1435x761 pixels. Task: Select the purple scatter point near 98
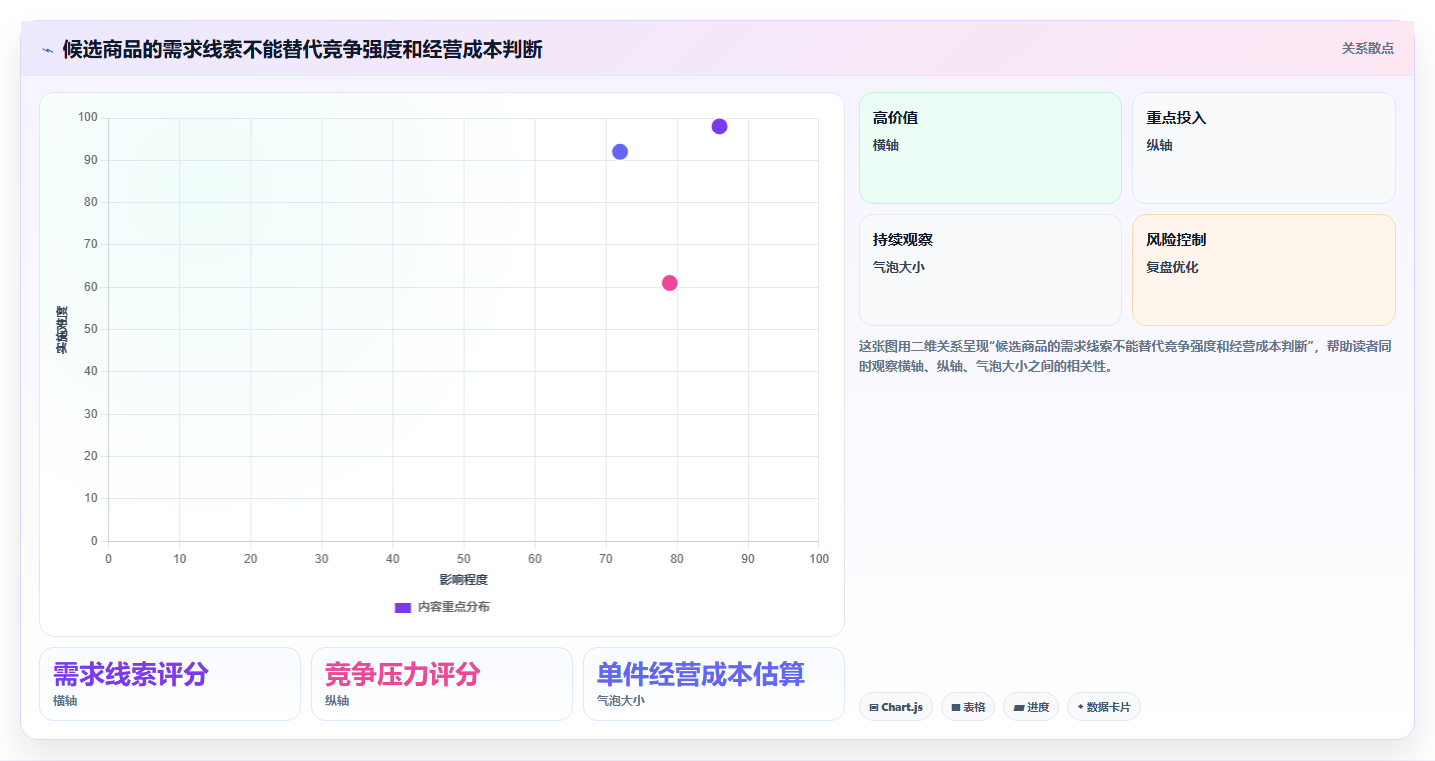(719, 126)
